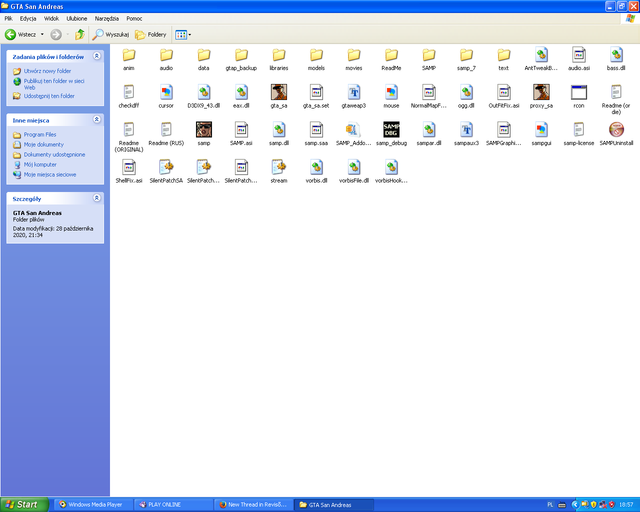Click Publikuj ten folder w sieci Web
The height and width of the screenshot is (512, 640).
[x=54, y=84]
